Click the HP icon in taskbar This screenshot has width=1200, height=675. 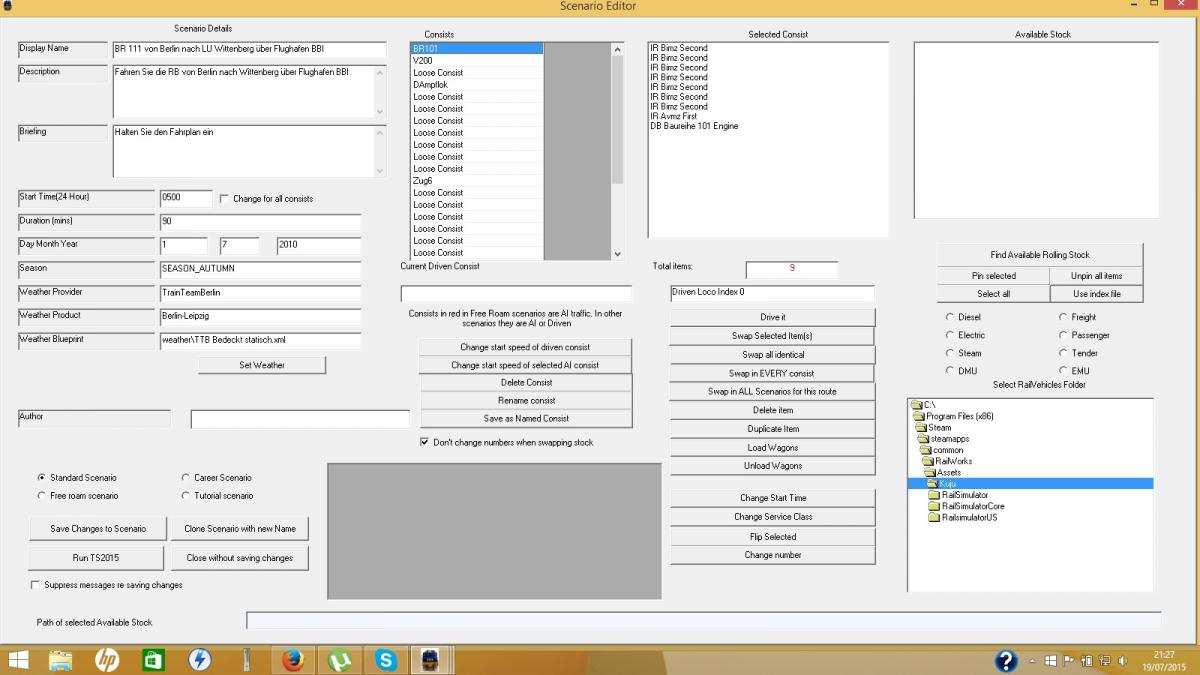point(106,660)
